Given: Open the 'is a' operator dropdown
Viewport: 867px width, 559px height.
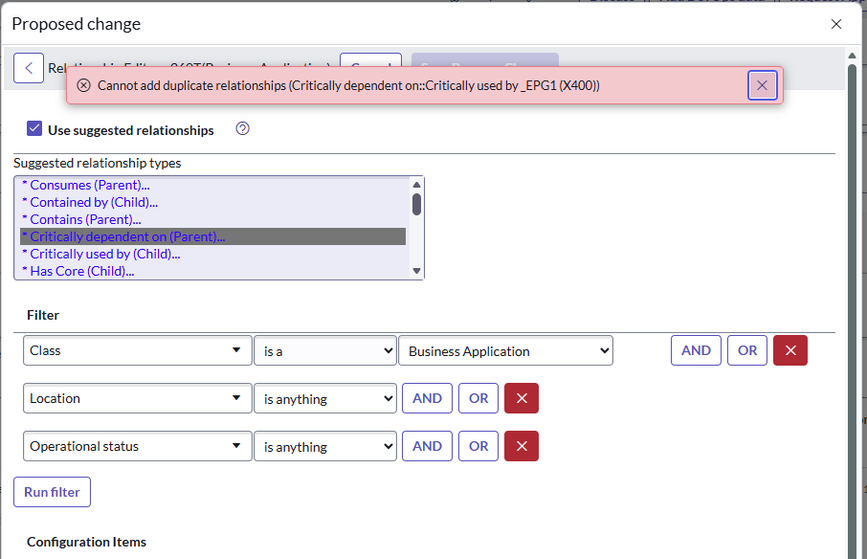Looking at the screenshot, I should [x=325, y=351].
